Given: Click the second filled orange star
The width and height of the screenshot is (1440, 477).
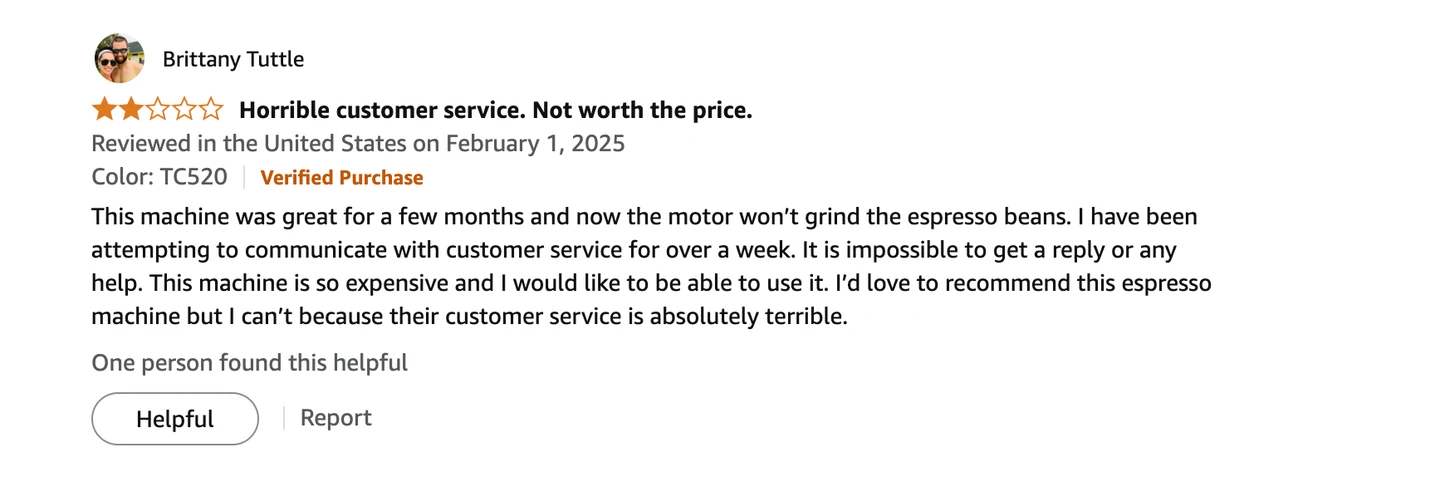Looking at the screenshot, I should coord(131,109).
